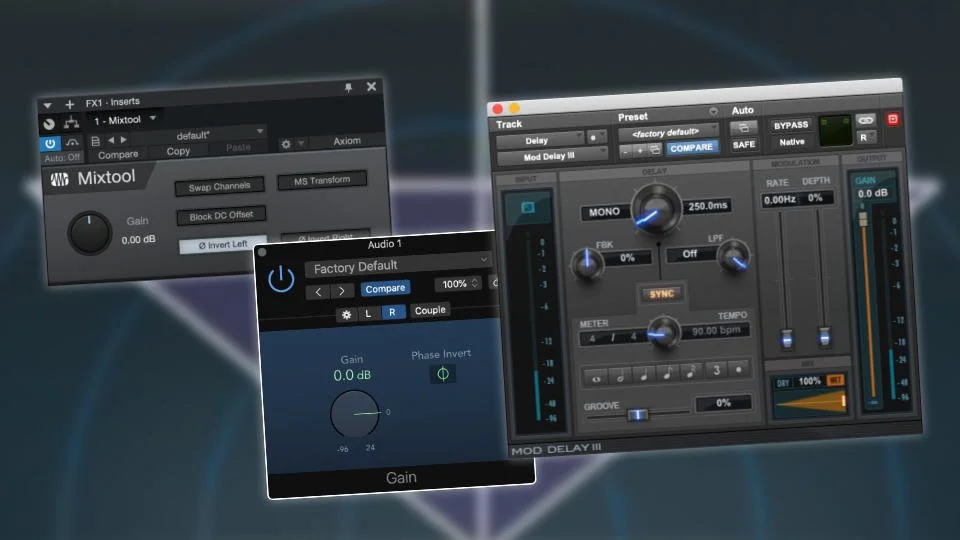Open Mixtool gear settings icon
960x540 pixels.
click(285, 144)
